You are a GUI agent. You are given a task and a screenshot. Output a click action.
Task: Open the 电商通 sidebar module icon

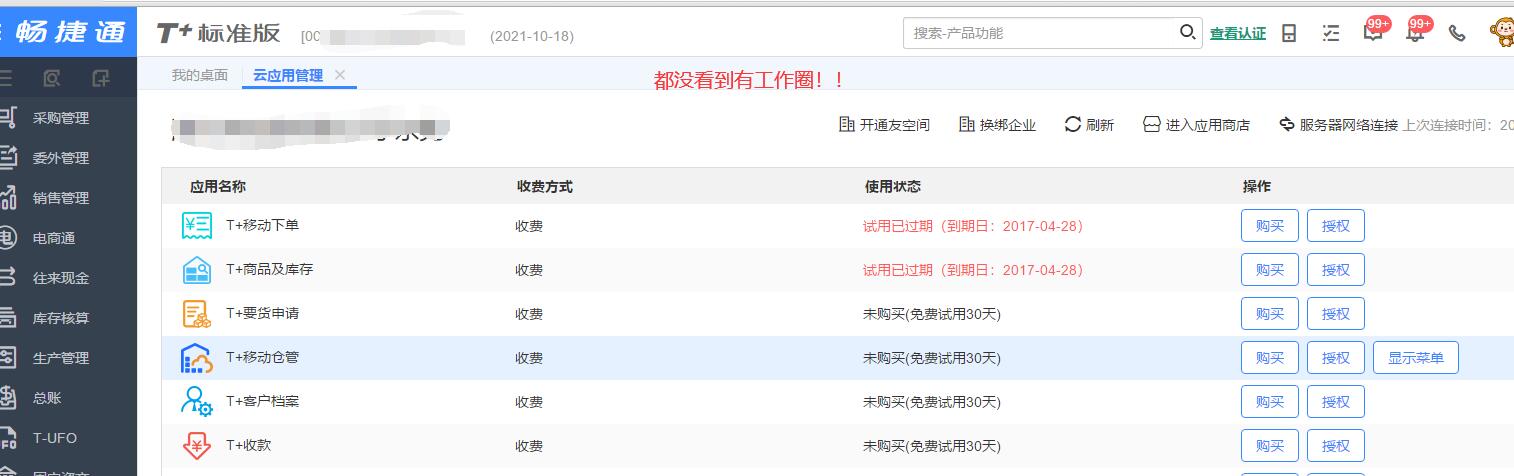8,238
